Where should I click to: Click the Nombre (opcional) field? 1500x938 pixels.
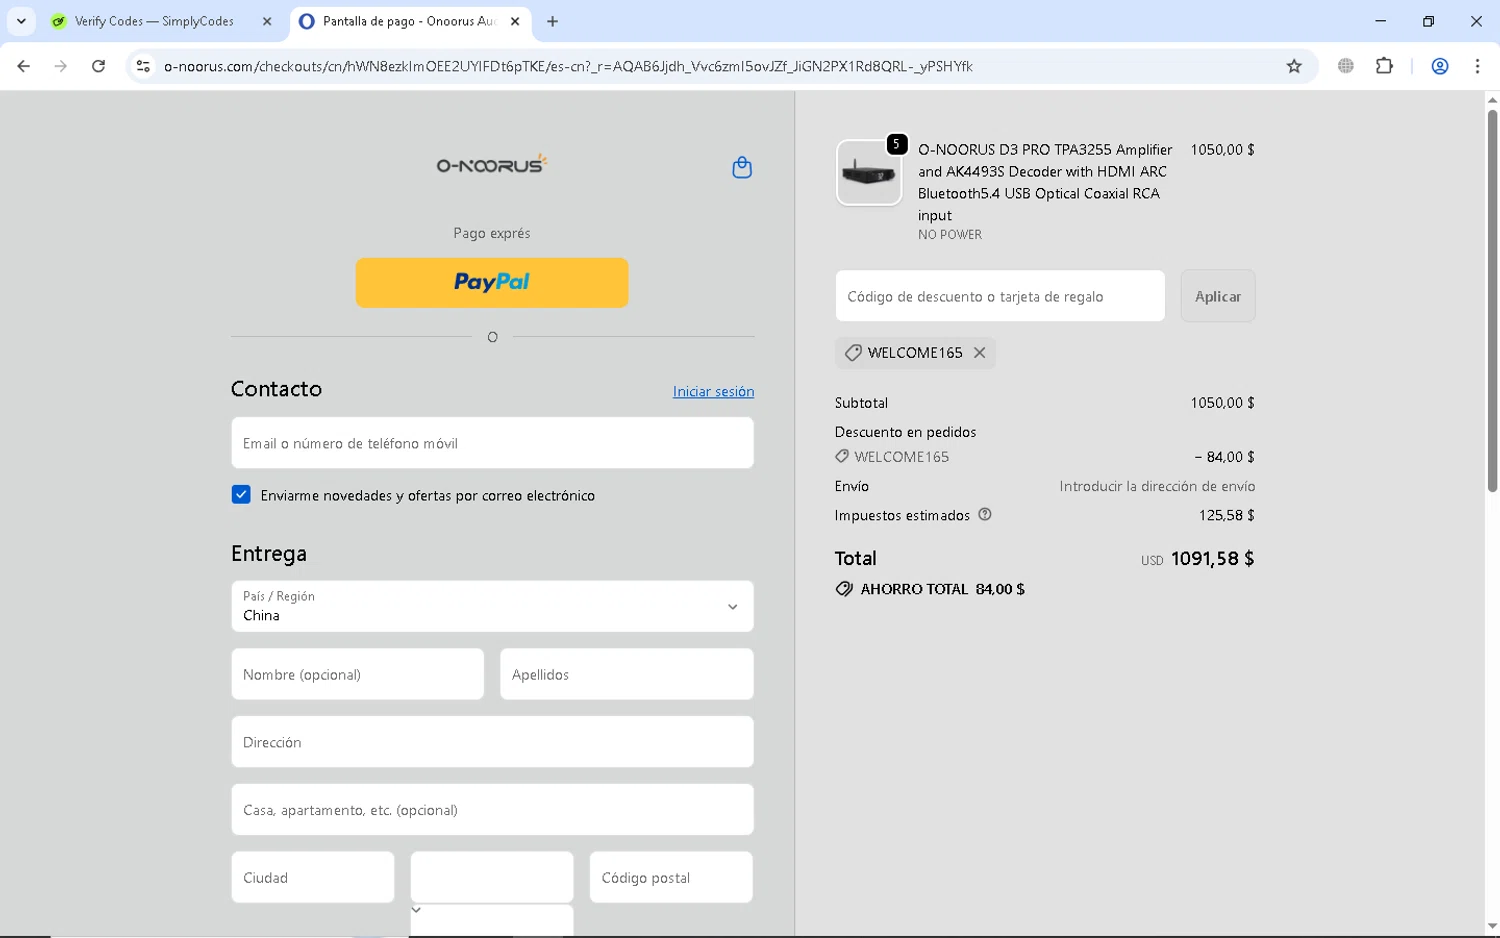pos(357,674)
